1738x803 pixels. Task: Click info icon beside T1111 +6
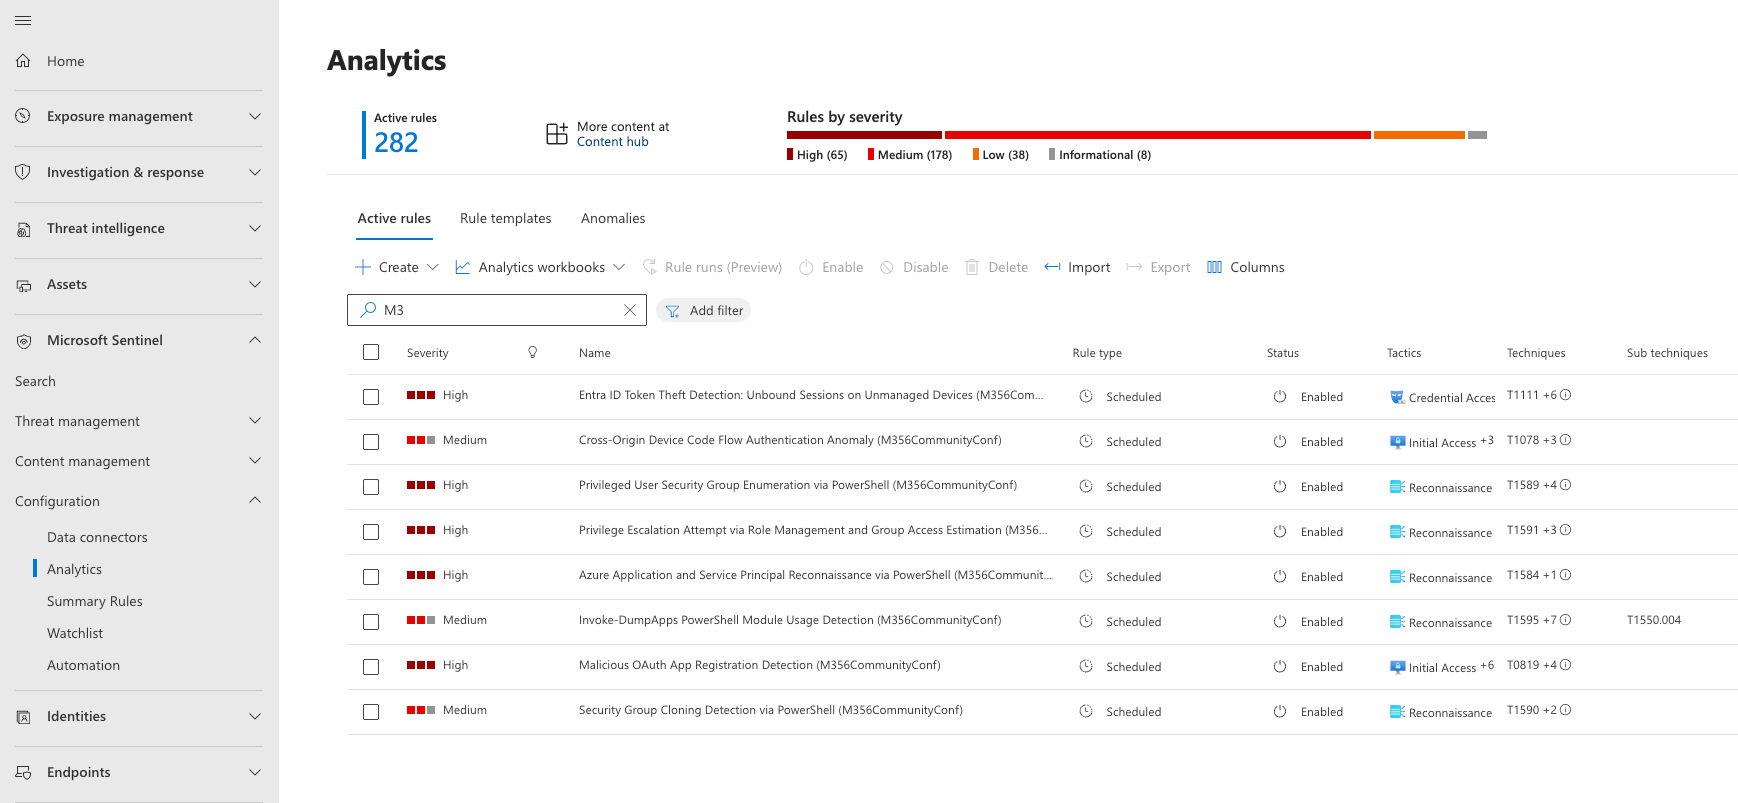point(1566,395)
